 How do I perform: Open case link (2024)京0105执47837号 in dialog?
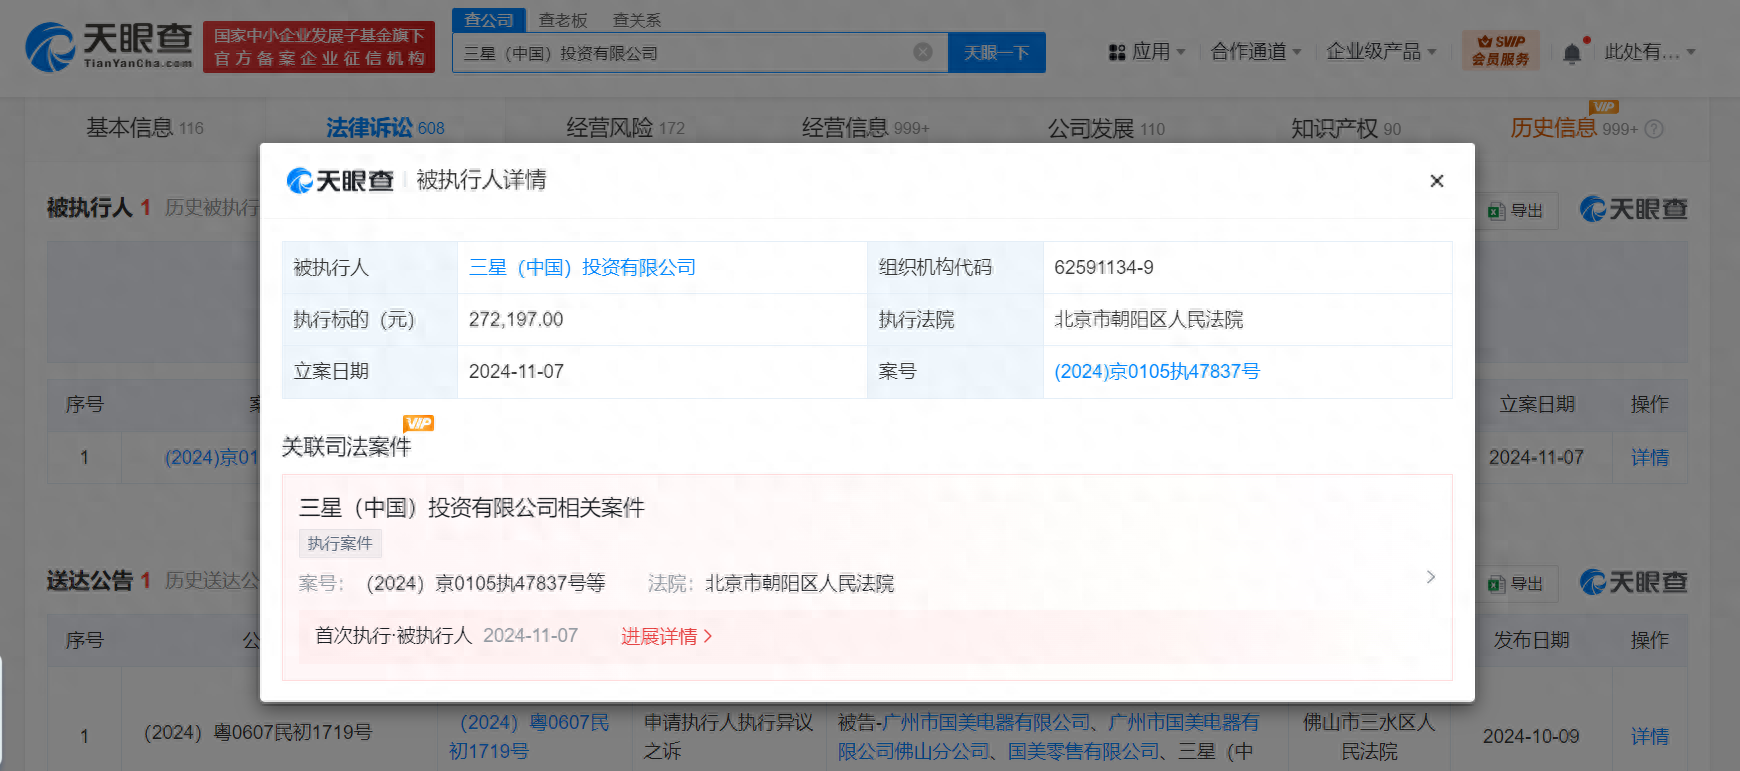tap(1157, 371)
